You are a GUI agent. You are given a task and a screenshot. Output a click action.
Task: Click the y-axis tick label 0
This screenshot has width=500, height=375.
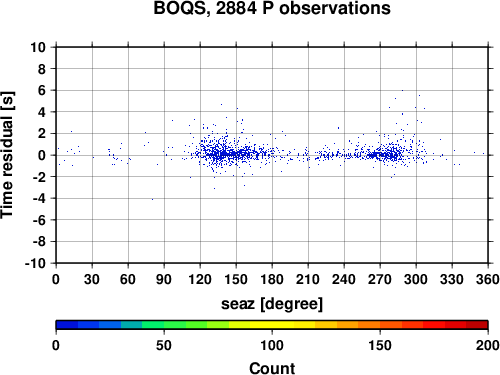click(42, 155)
